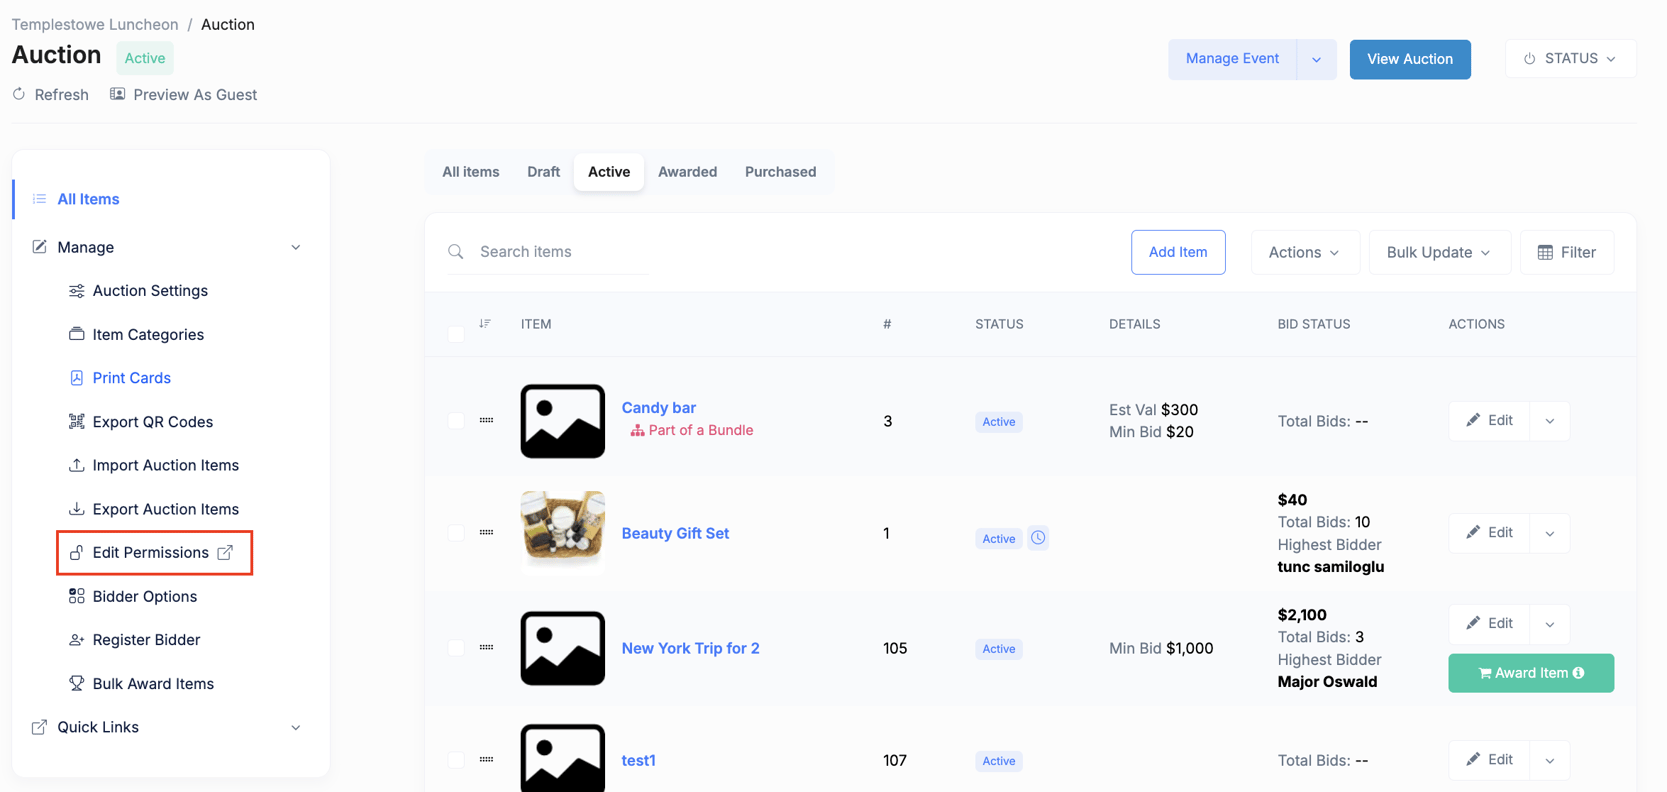
Task: Click the Add Item button
Action: 1178,252
